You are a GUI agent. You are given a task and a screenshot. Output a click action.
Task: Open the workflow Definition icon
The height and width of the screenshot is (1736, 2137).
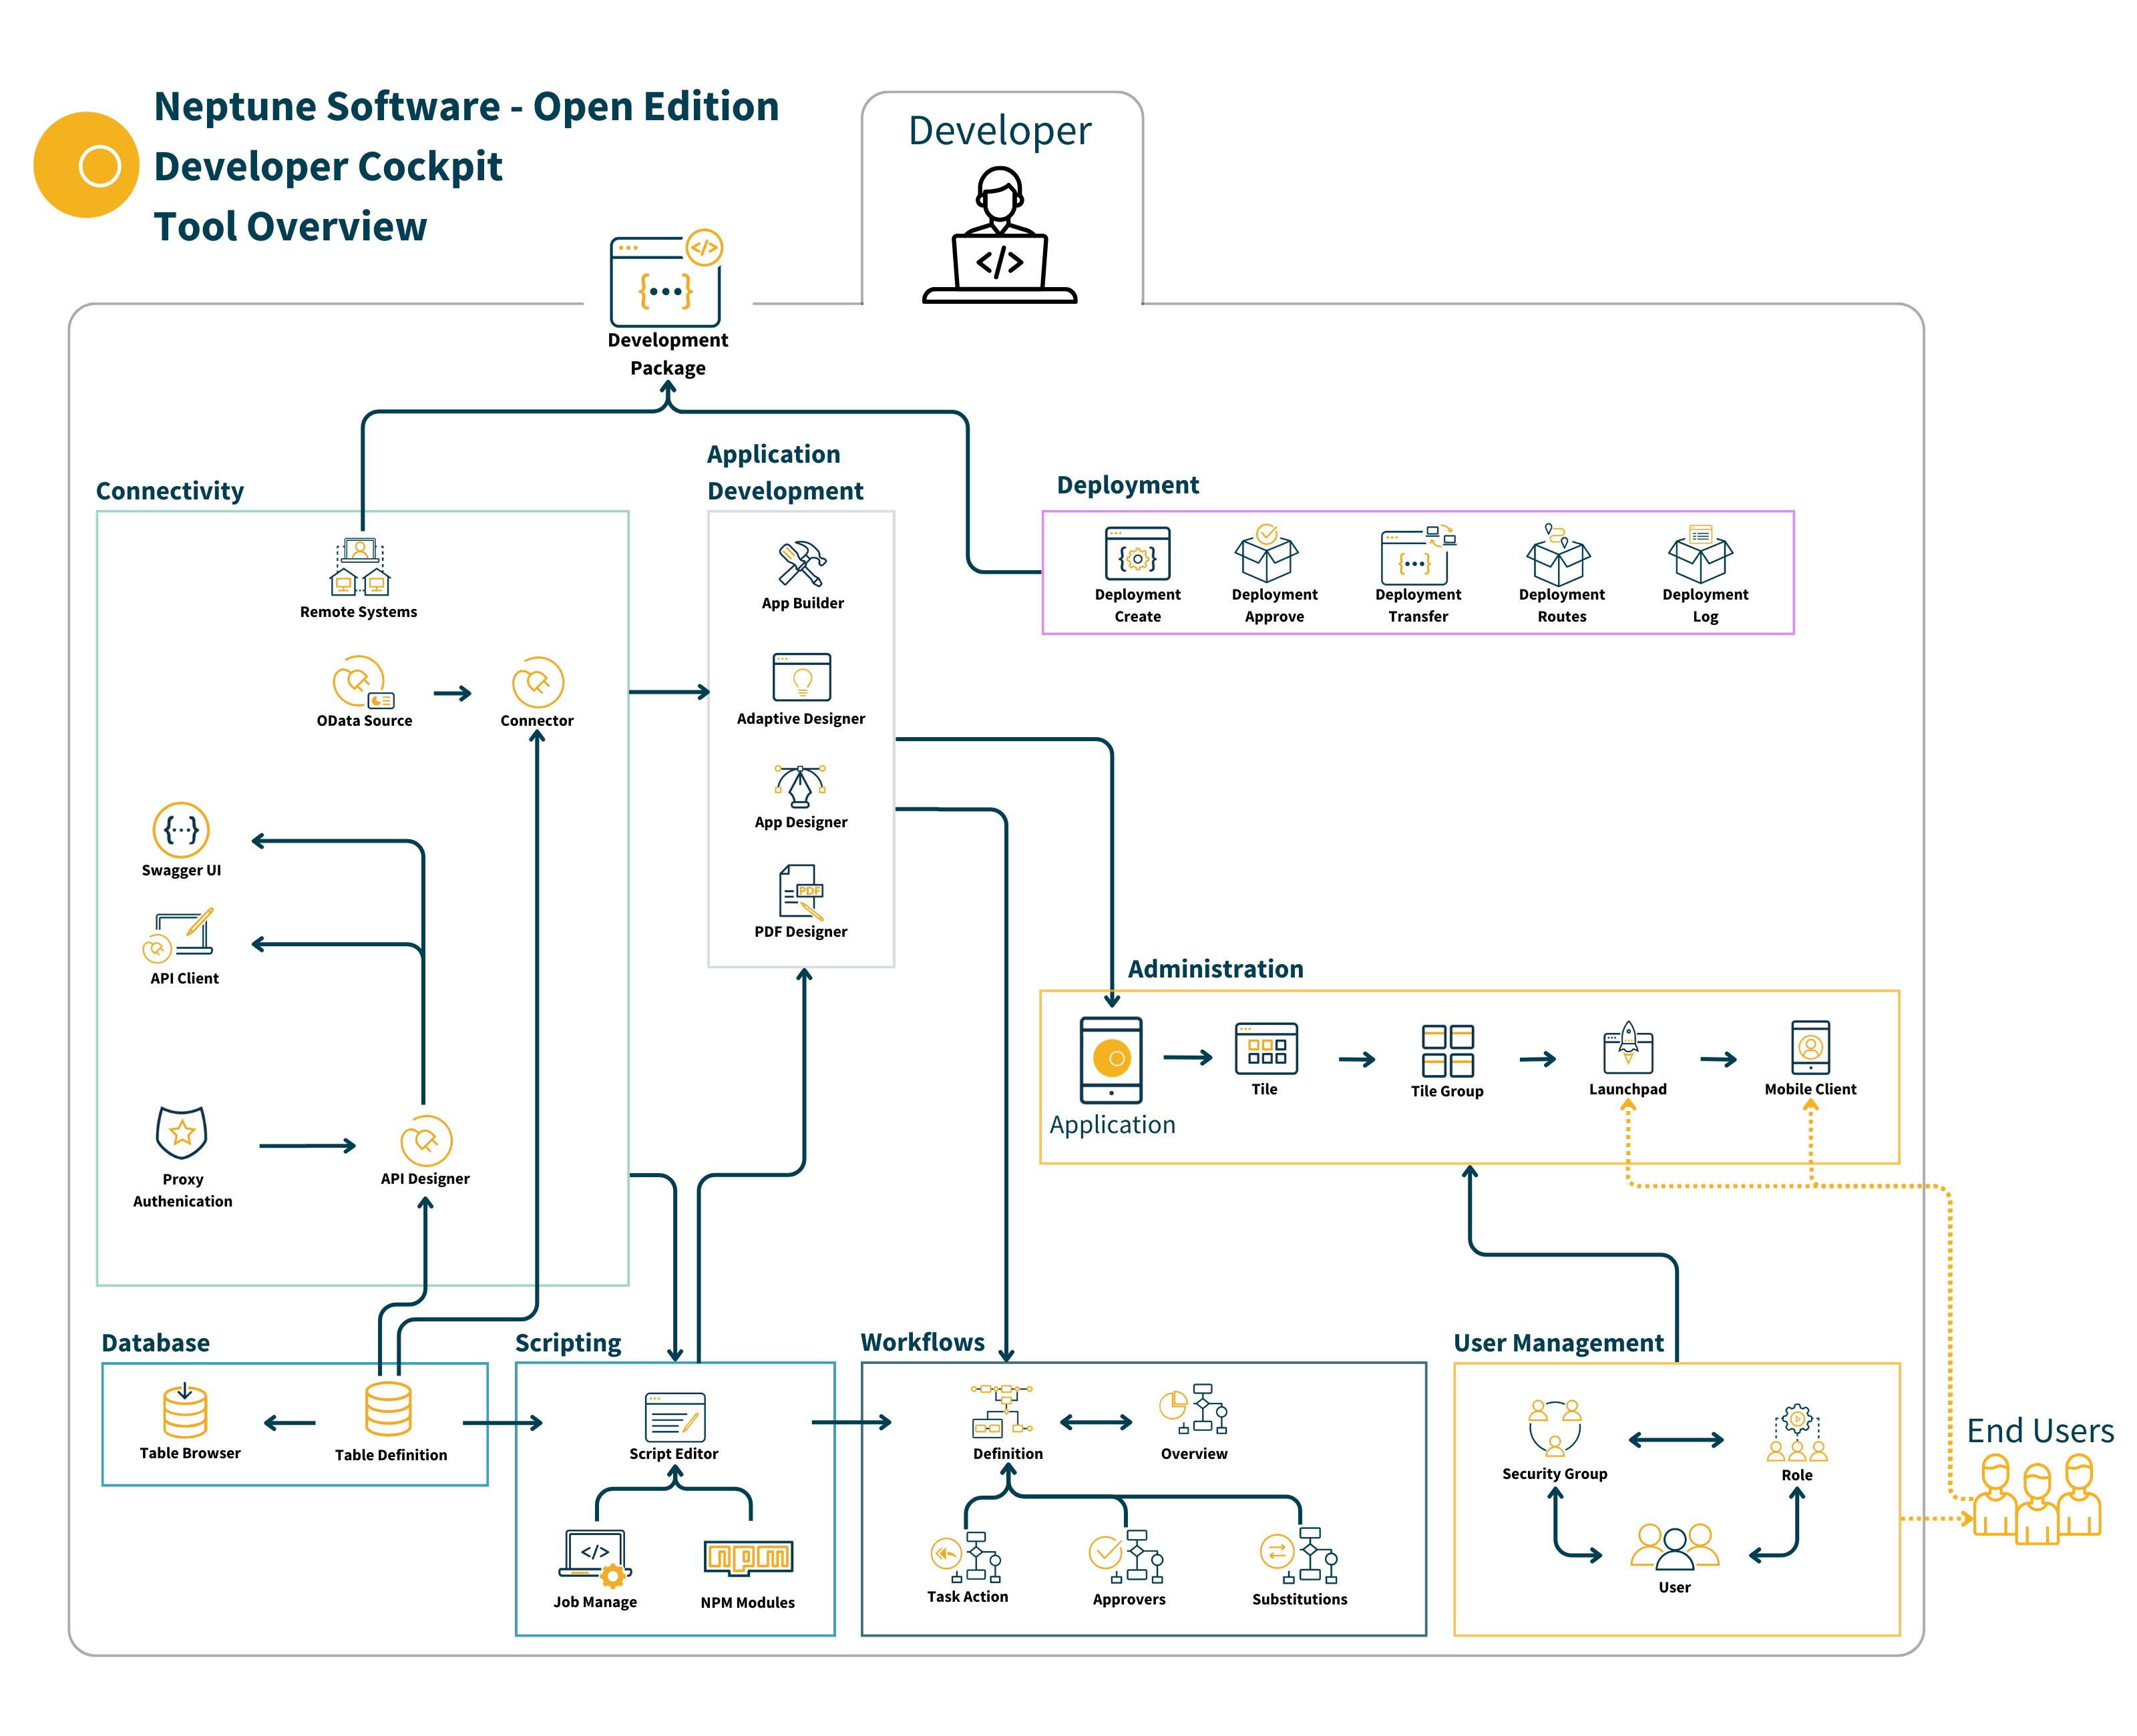(1002, 1412)
